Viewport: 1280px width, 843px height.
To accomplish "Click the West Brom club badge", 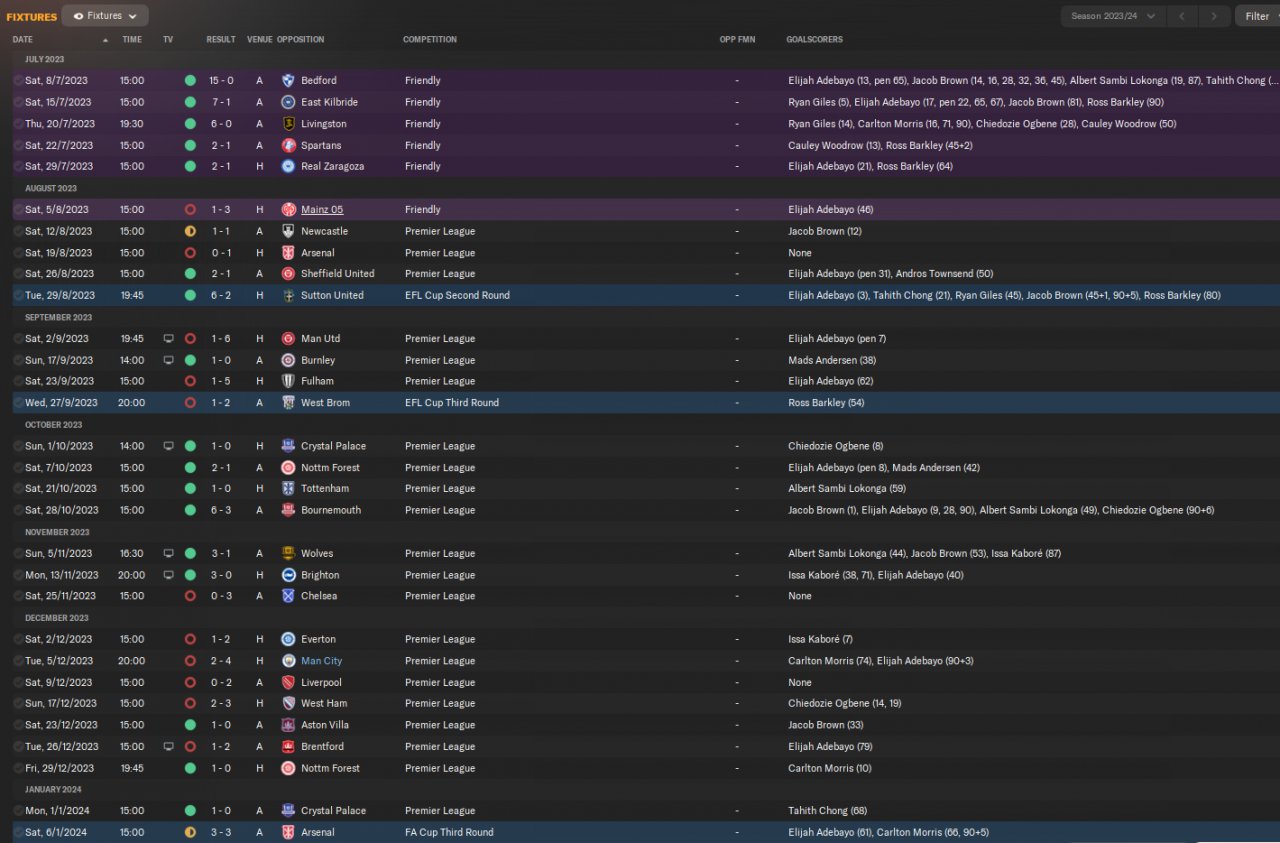I will [x=288, y=403].
